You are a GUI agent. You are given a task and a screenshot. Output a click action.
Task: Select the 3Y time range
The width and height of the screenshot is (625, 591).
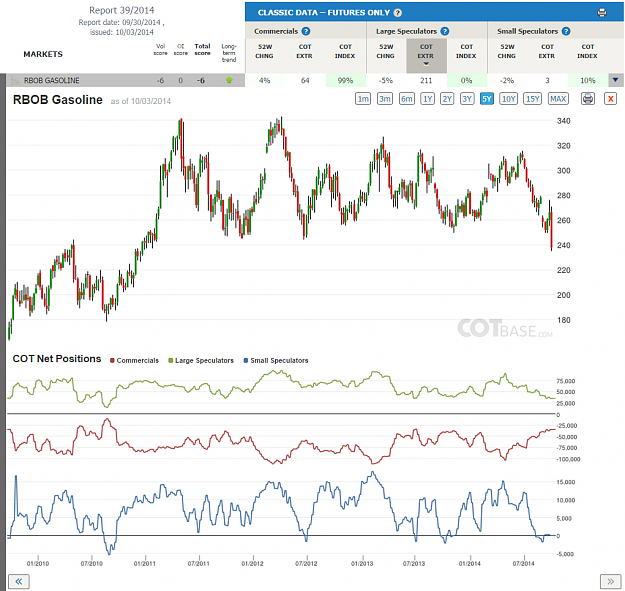(467, 98)
